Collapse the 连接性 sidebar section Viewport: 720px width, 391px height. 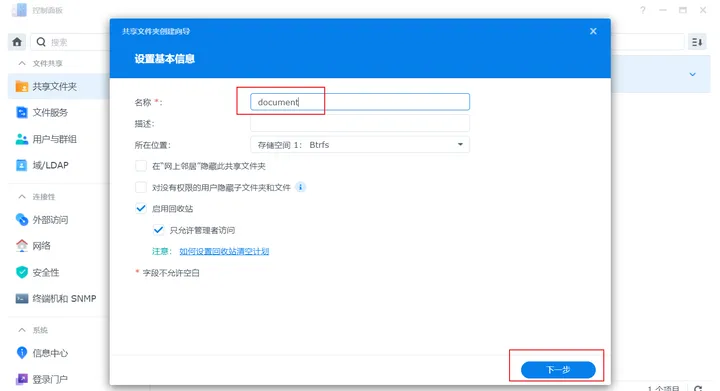(22, 196)
